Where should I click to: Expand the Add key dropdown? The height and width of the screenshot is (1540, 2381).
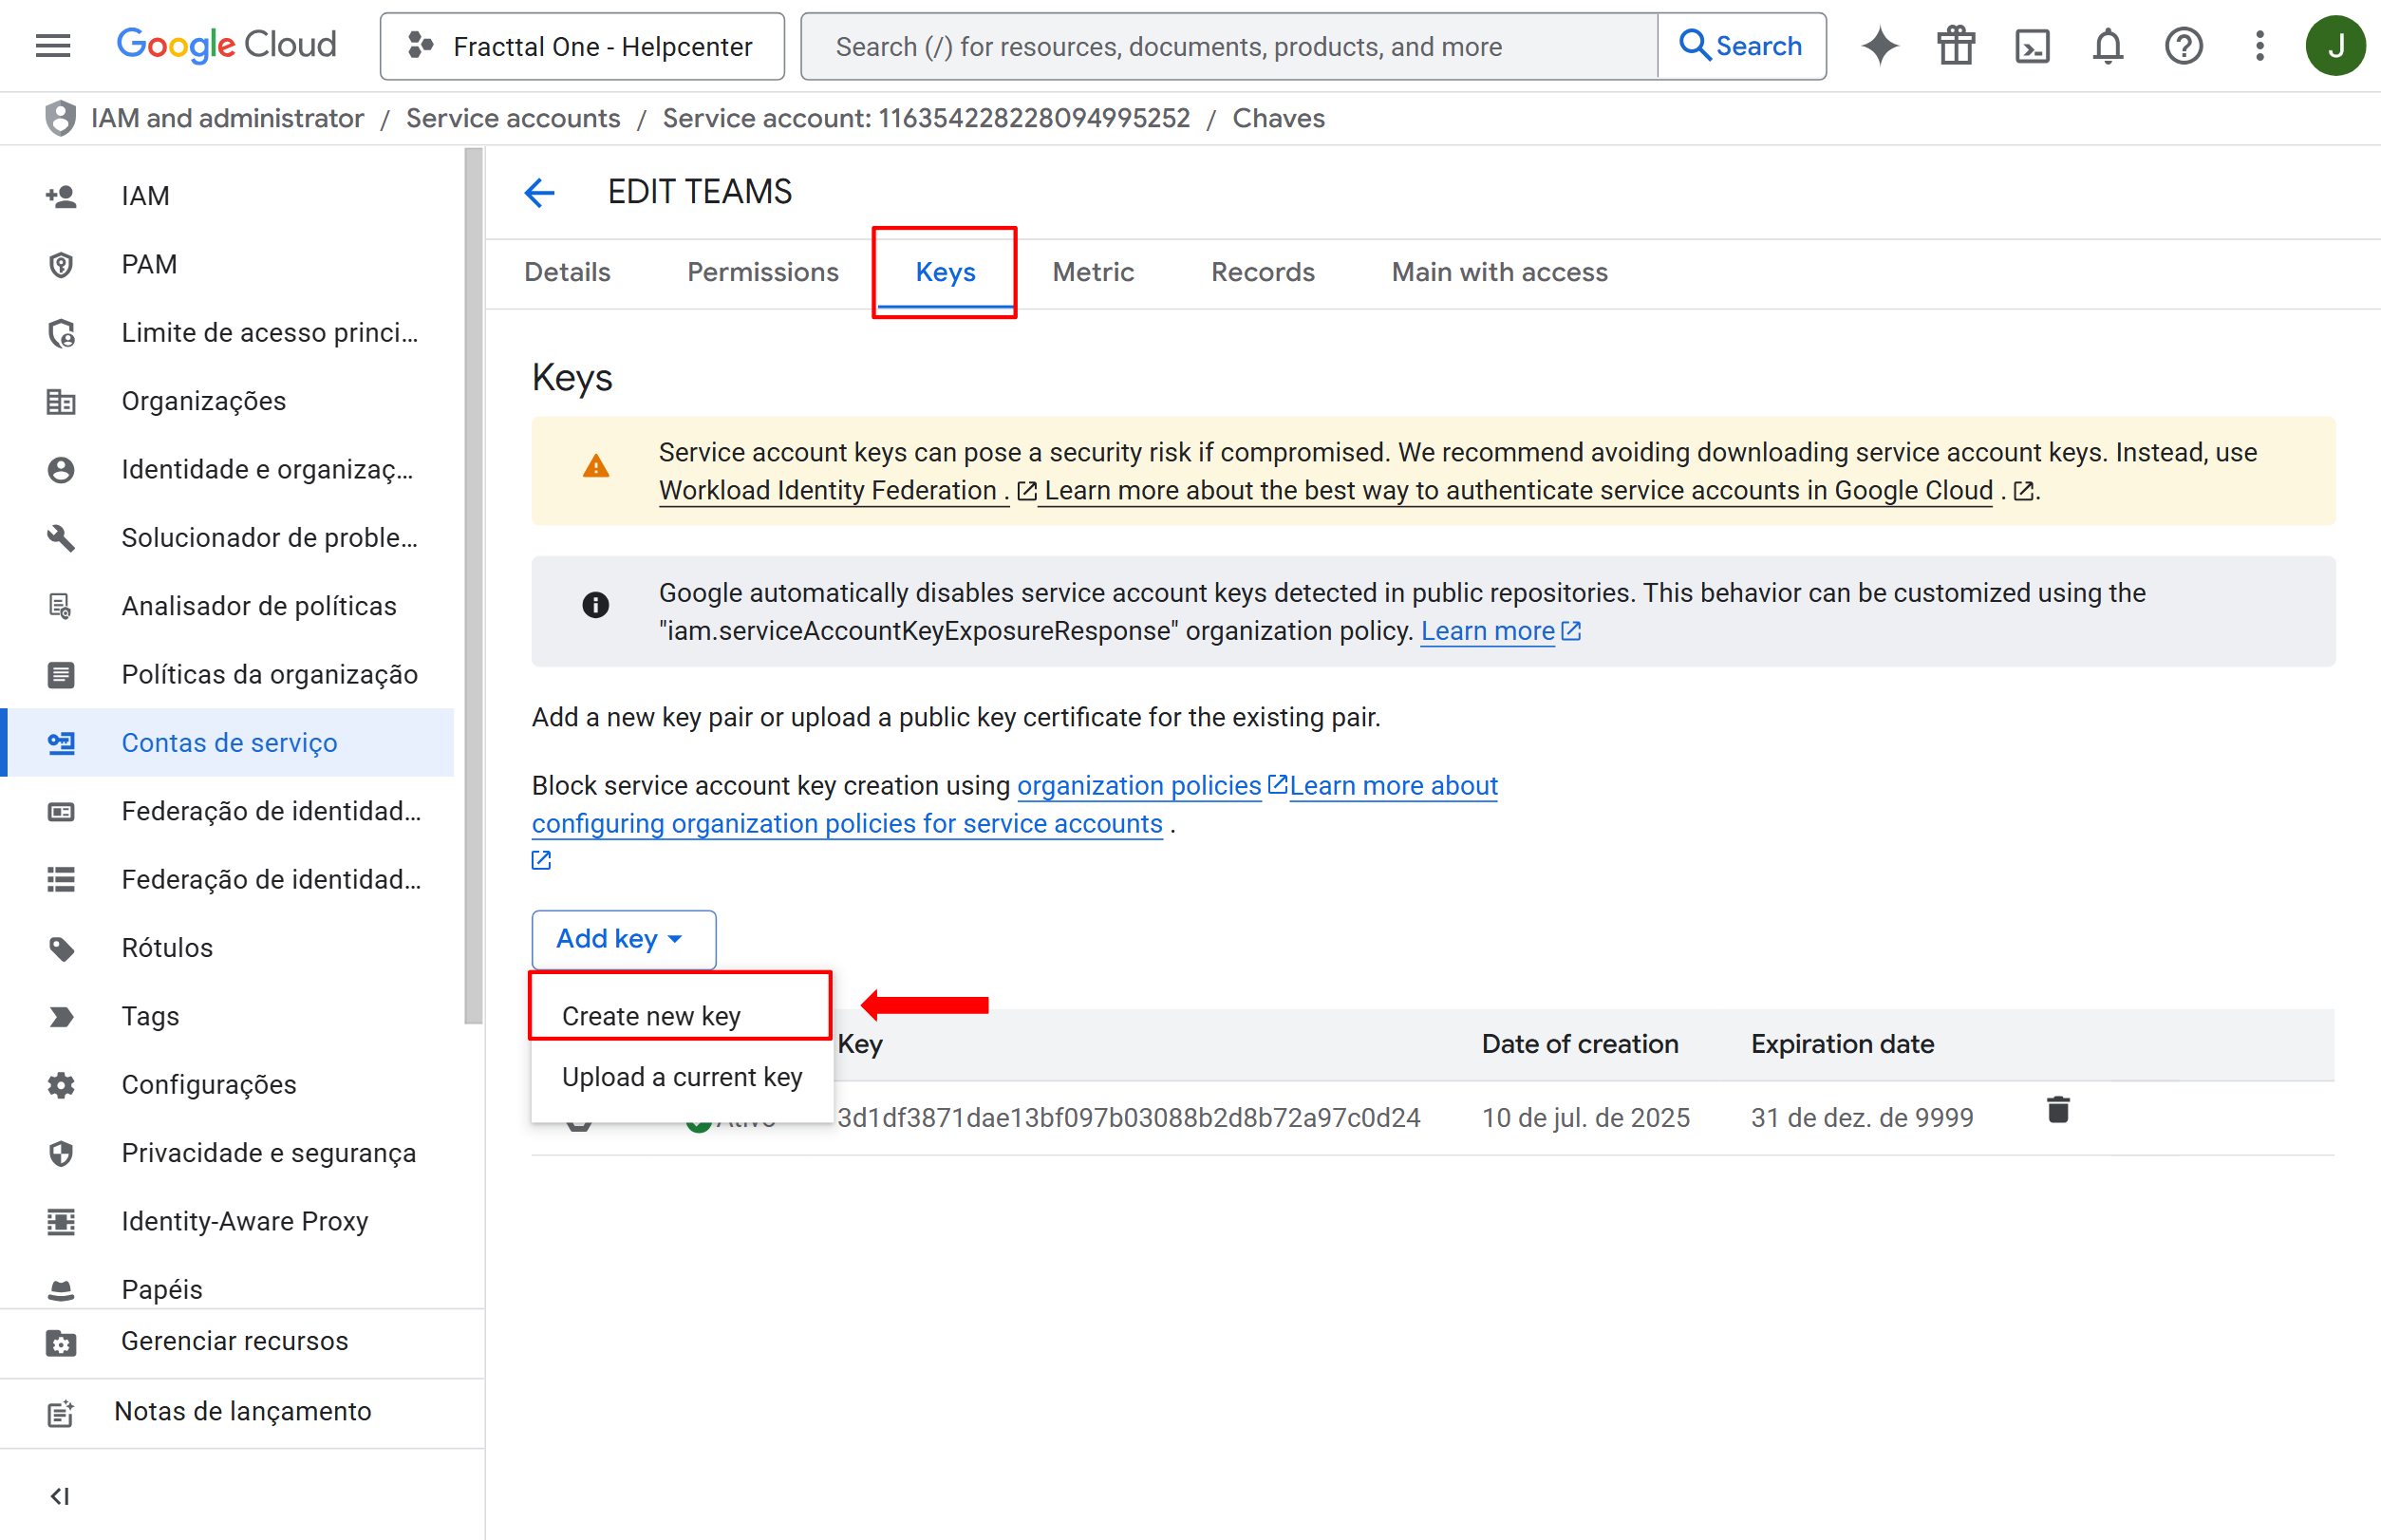click(622, 939)
